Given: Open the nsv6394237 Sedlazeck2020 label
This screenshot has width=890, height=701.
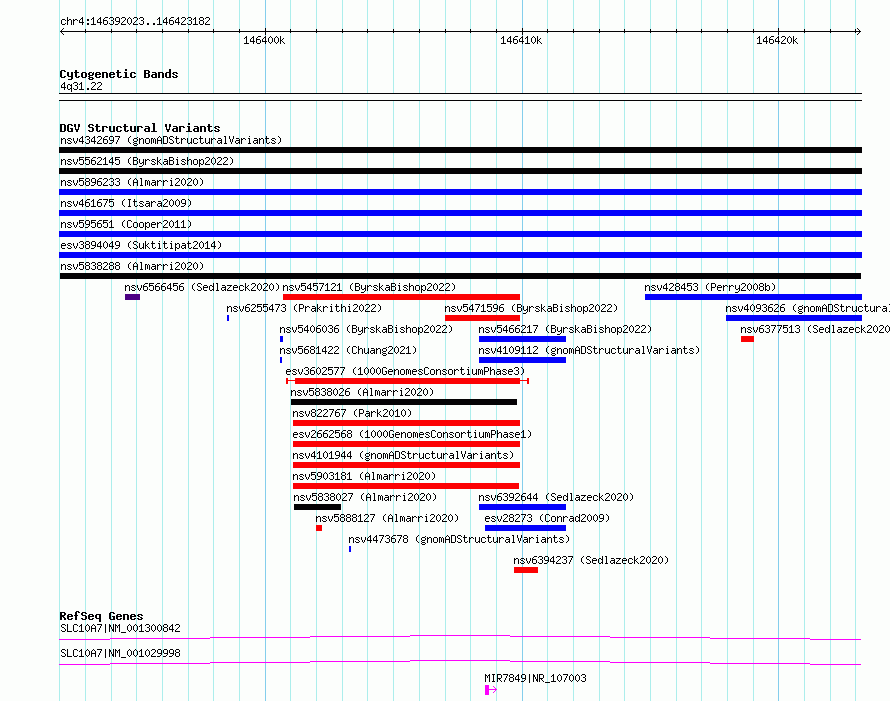Looking at the screenshot, I should coord(591,560).
